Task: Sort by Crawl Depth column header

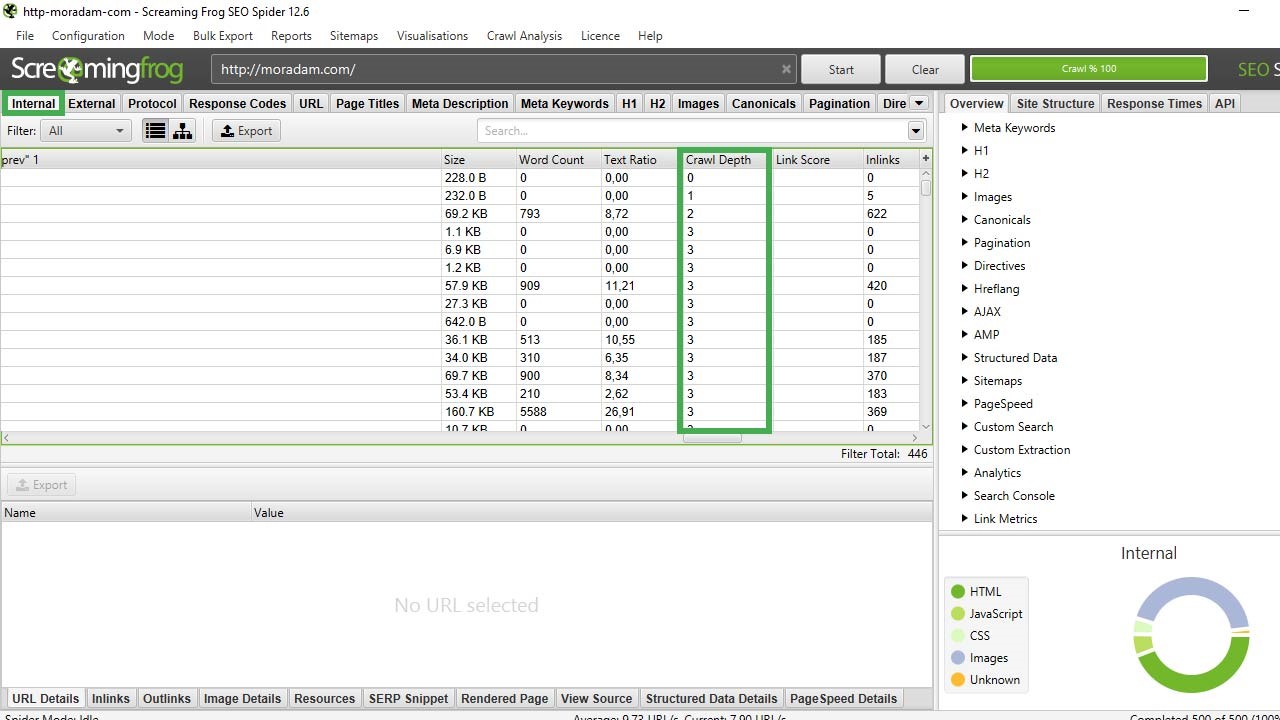Action: (725, 160)
